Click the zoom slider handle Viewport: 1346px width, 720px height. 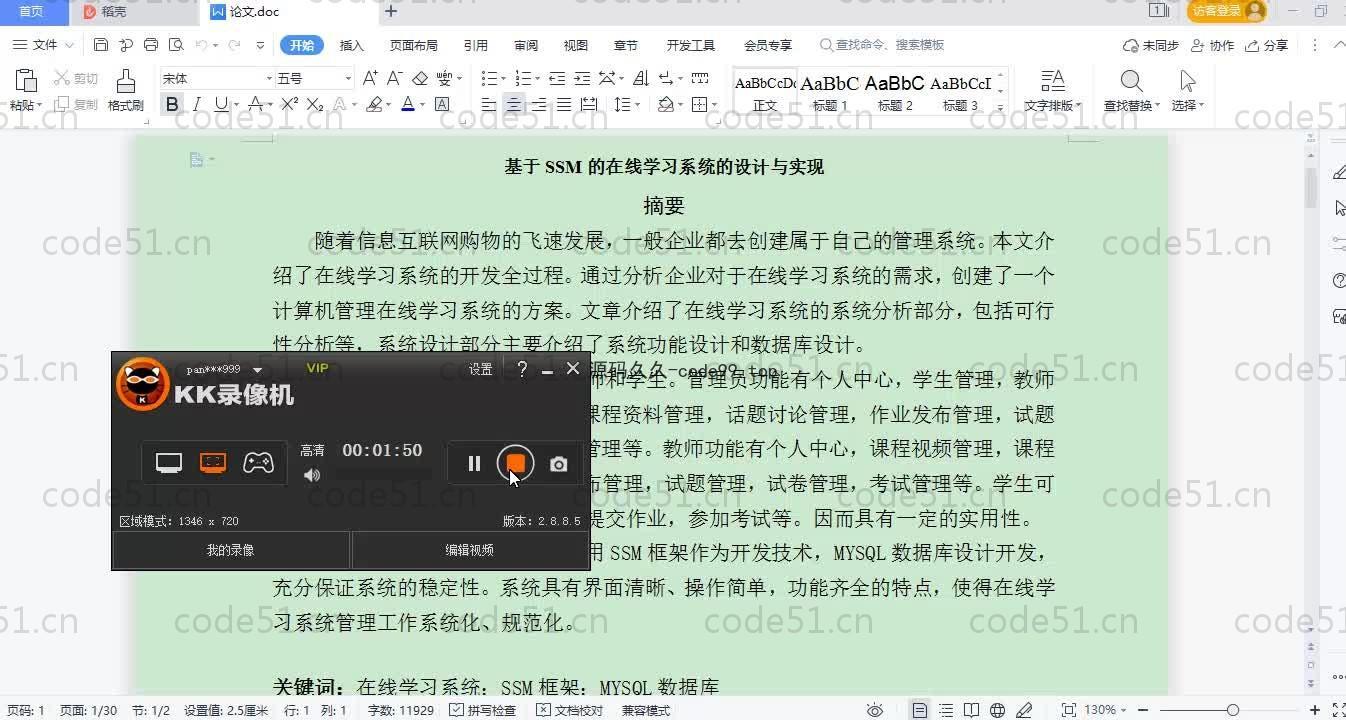[1233, 710]
